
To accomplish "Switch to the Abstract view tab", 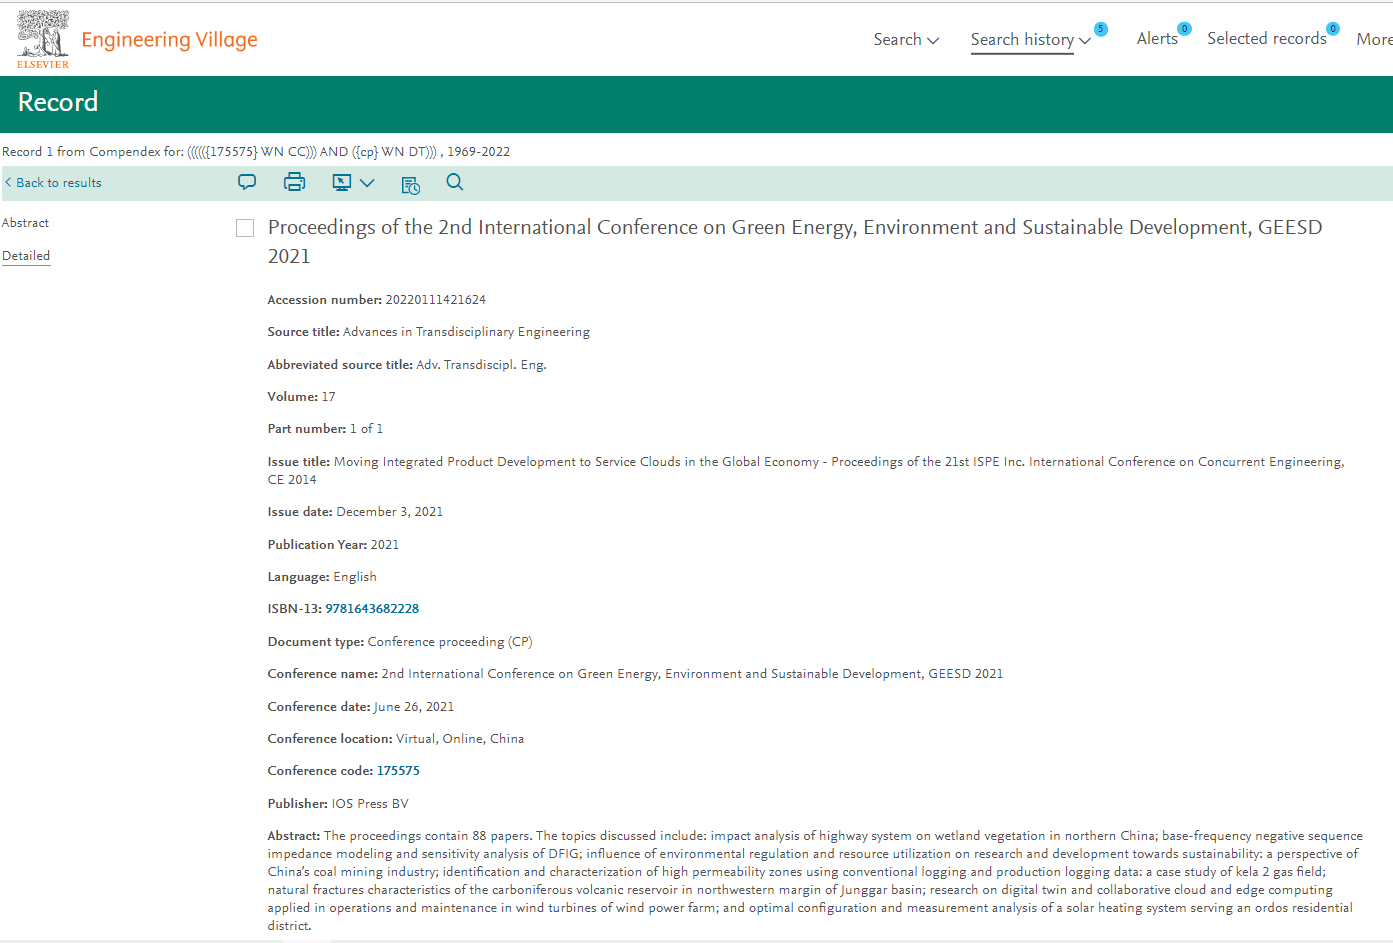I will click(x=25, y=223).
